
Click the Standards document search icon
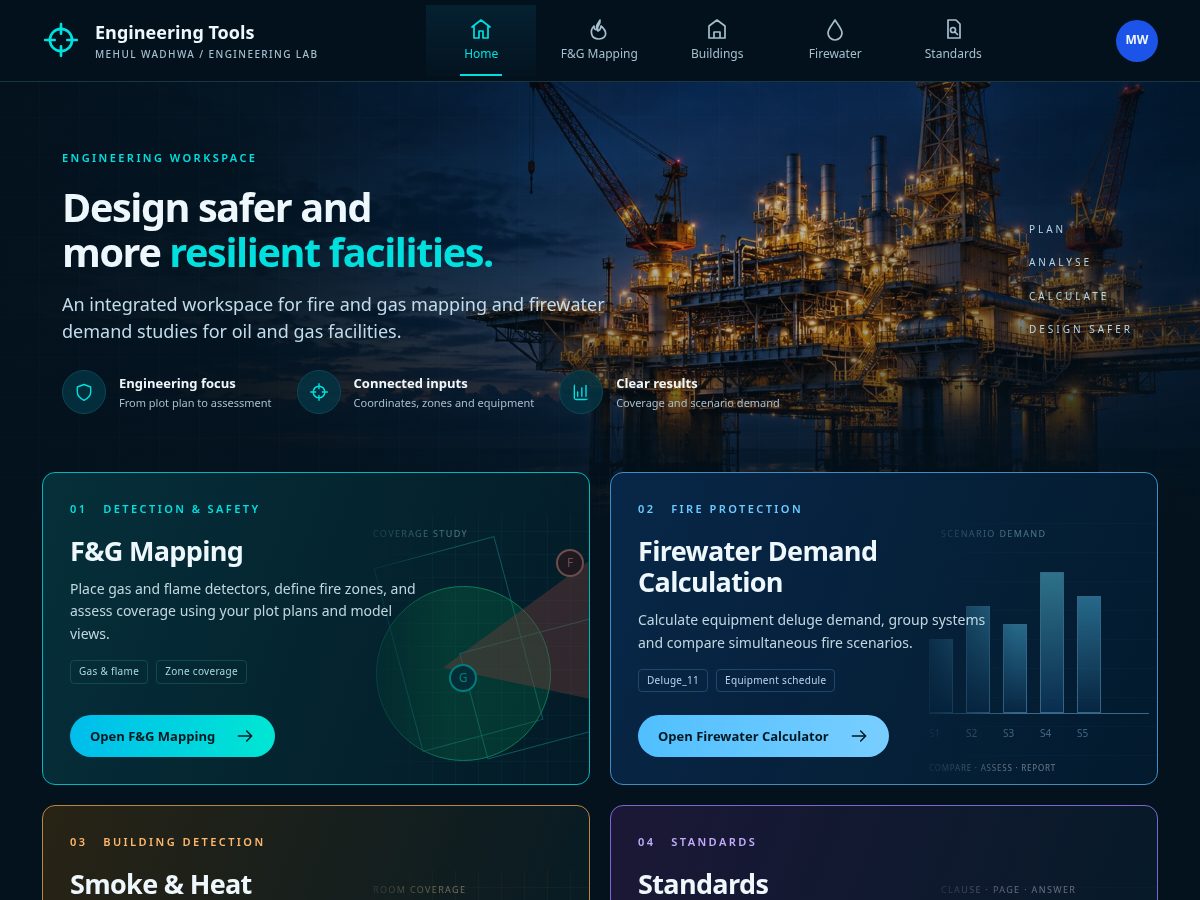point(953,29)
